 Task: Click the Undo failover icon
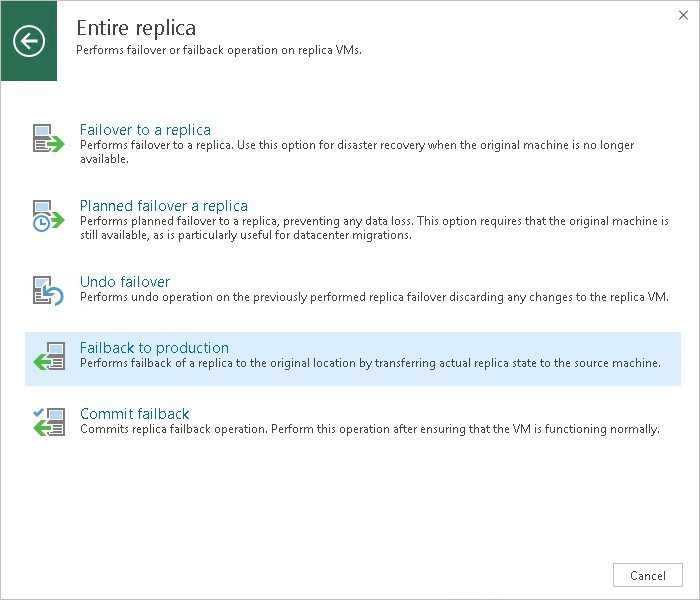(x=48, y=291)
